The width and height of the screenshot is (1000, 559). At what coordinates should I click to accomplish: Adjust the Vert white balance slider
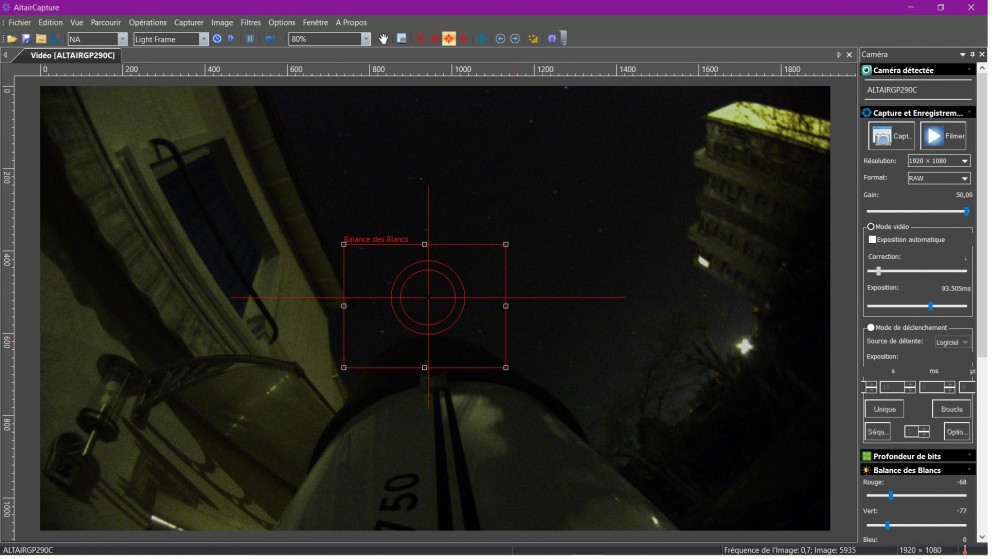coord(917,526)
